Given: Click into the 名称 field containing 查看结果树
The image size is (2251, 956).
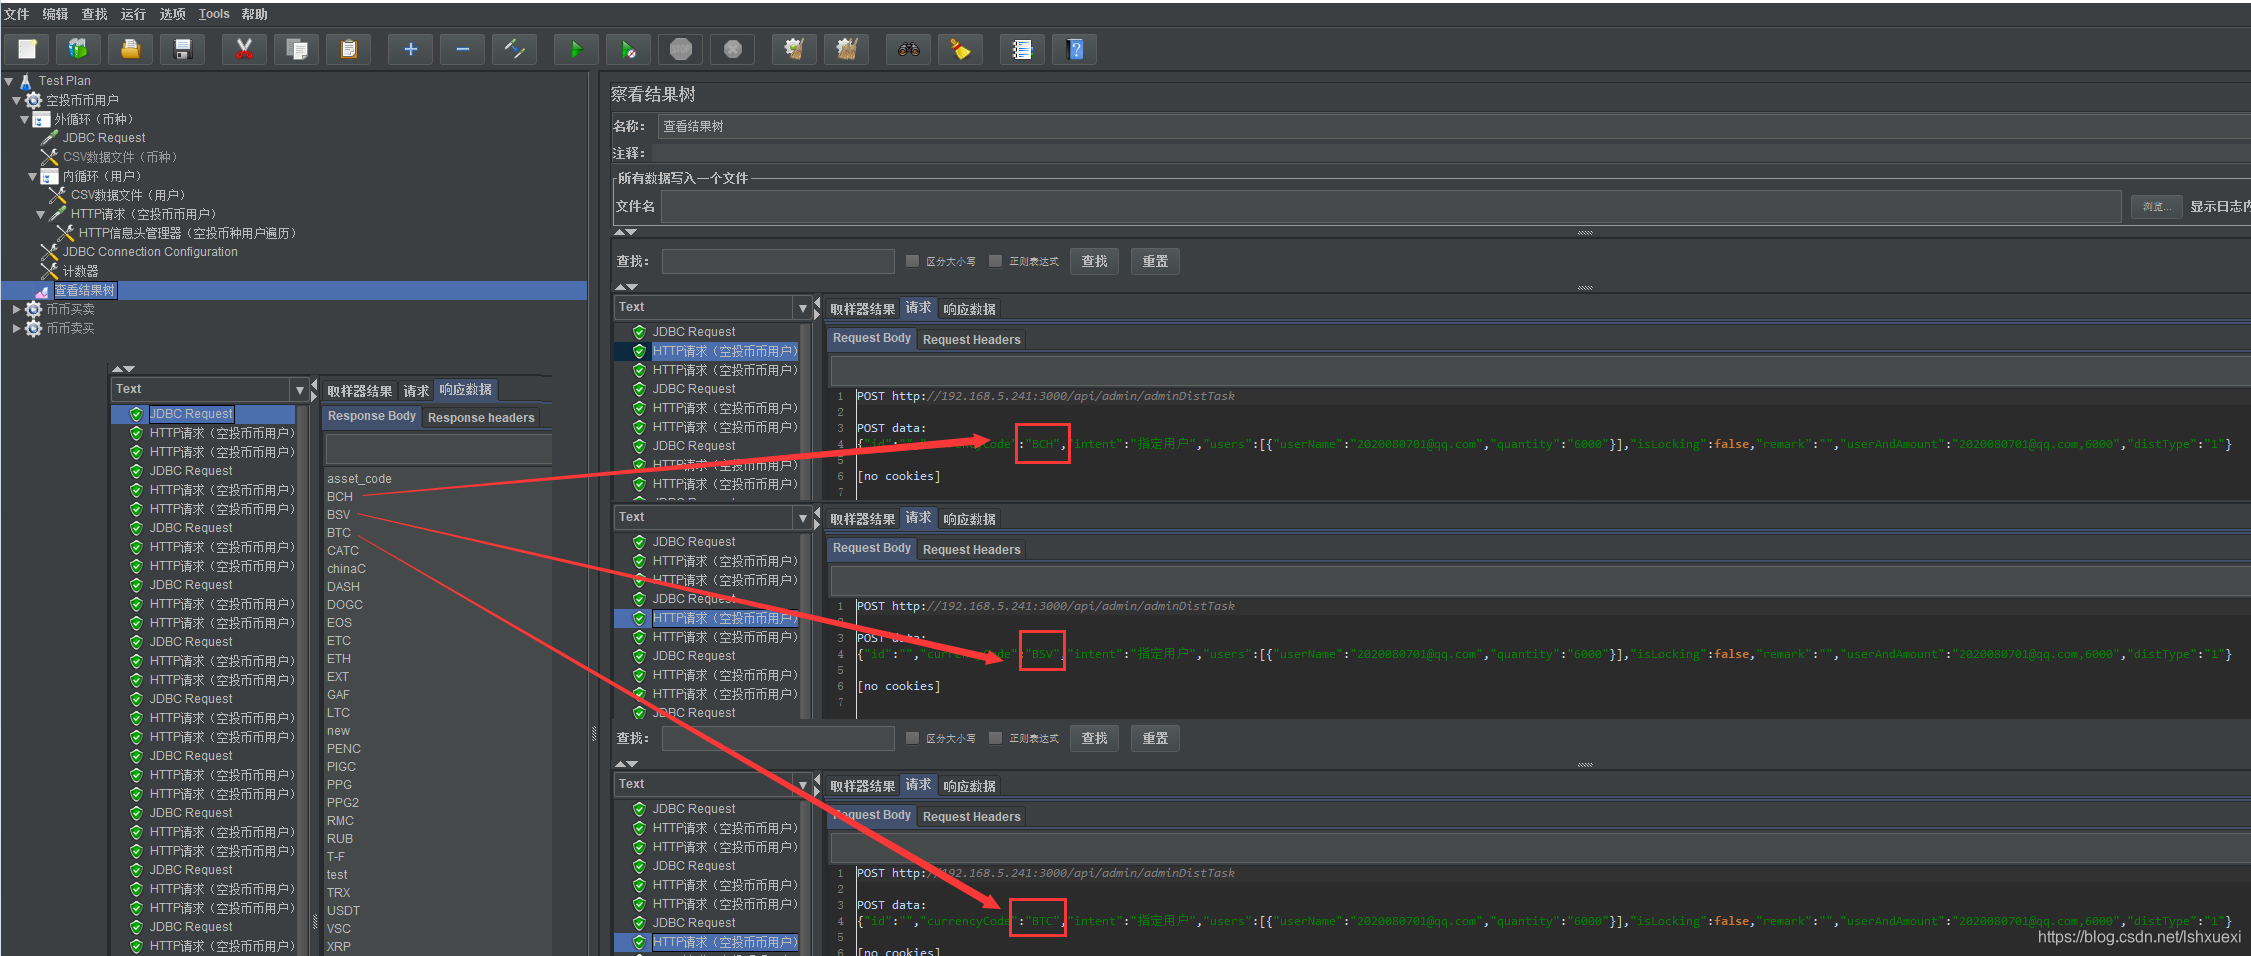Looking at the screenshot, I should 1454,126.
